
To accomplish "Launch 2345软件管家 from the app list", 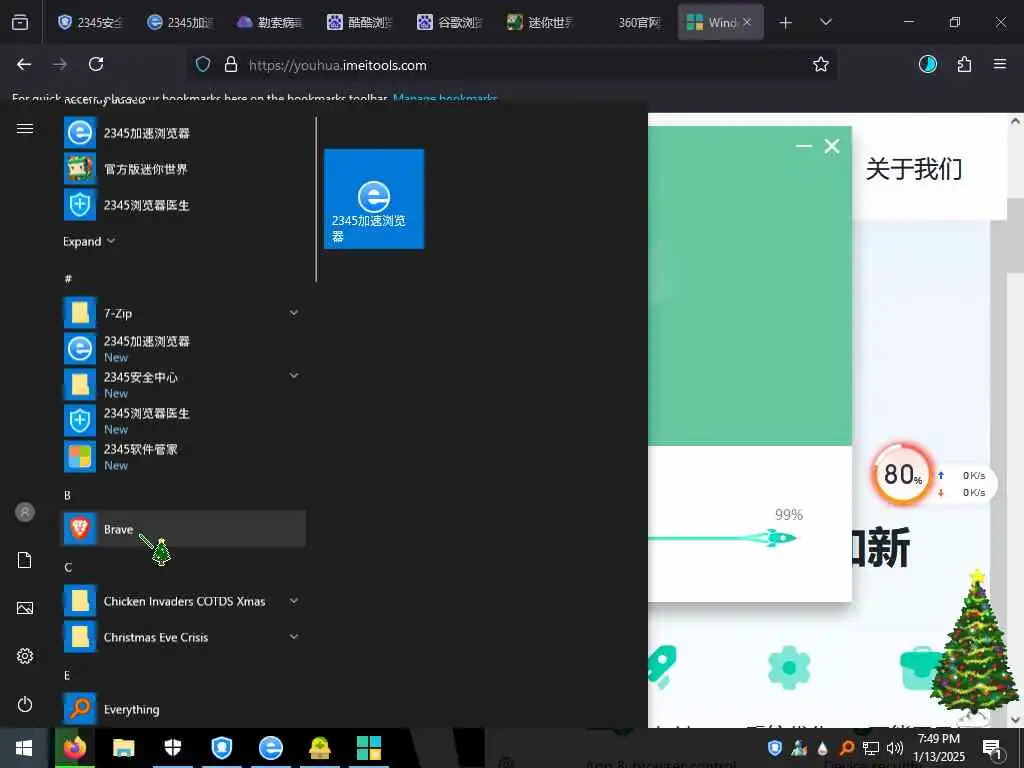I will [x=183, y=457].
